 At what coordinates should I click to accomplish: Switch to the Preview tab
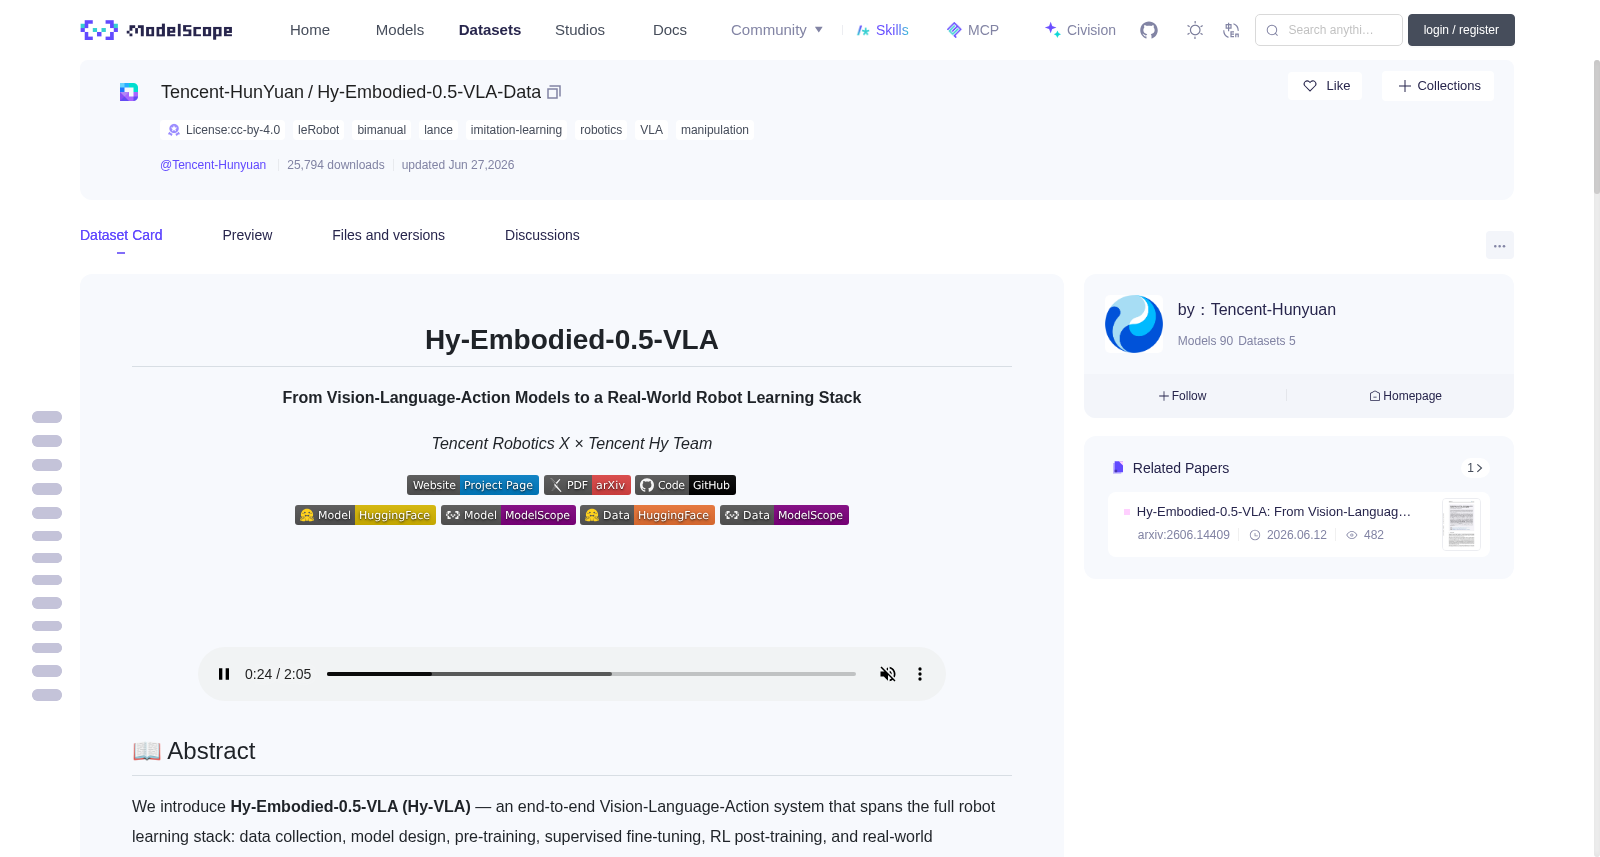point(247,235)
